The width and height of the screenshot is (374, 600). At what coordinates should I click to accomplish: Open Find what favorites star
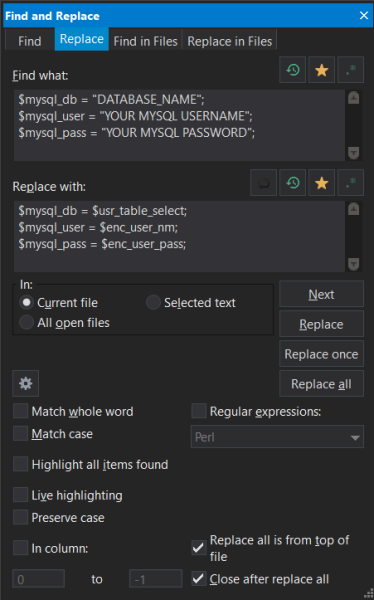[322, 70]
